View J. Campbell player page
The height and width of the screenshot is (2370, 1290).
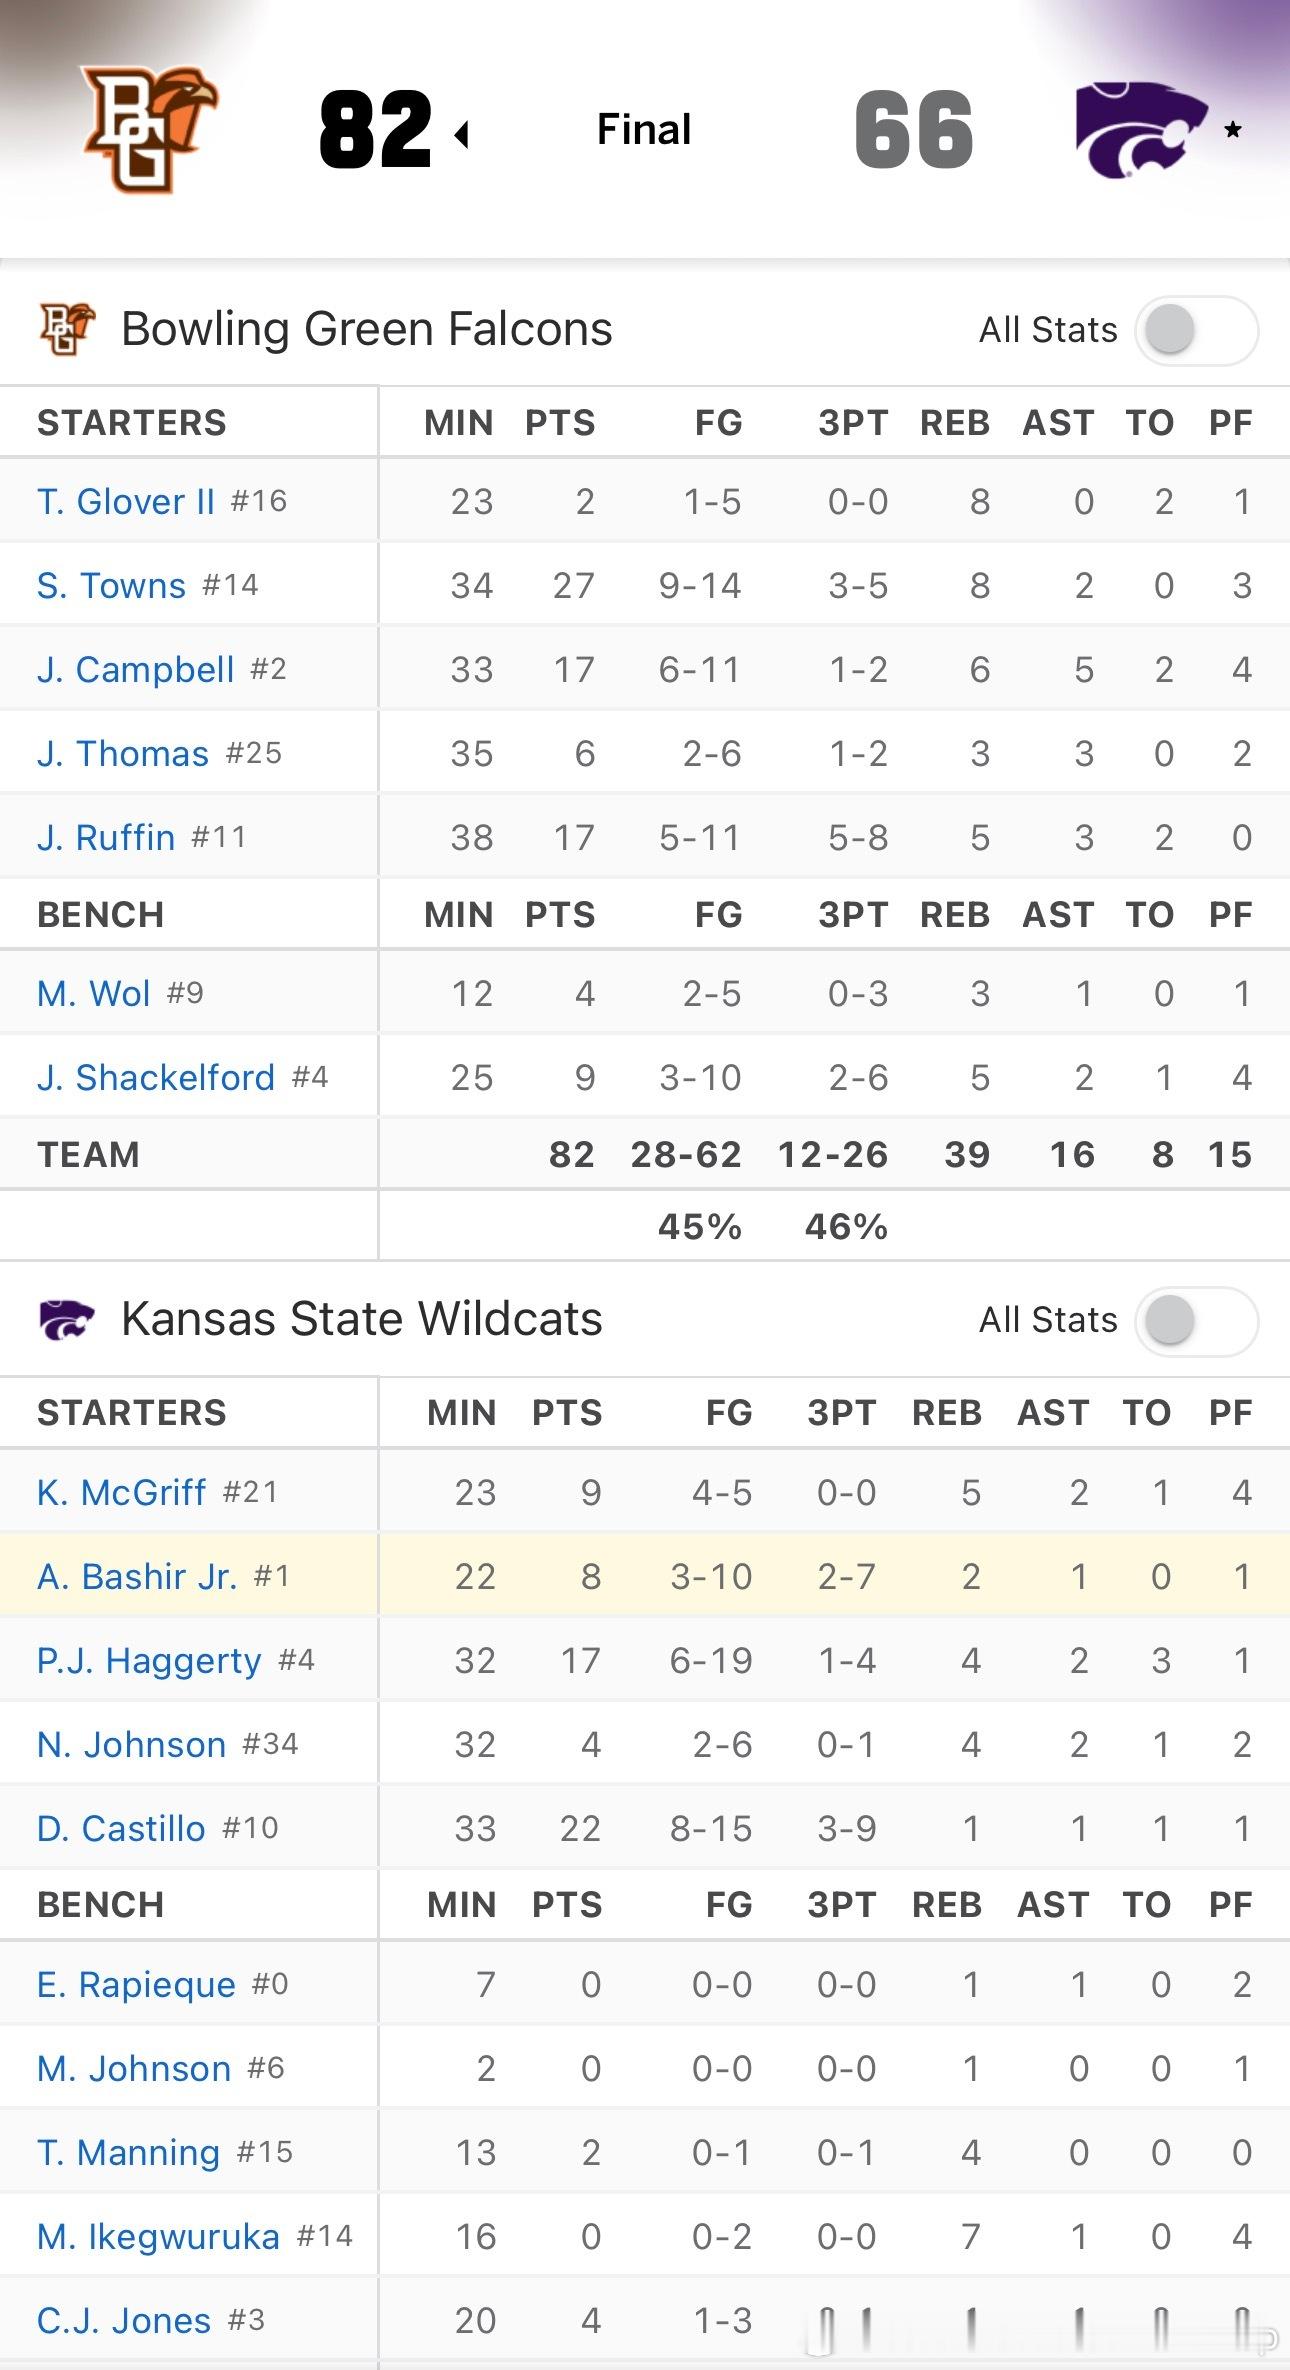coord(137,669)
